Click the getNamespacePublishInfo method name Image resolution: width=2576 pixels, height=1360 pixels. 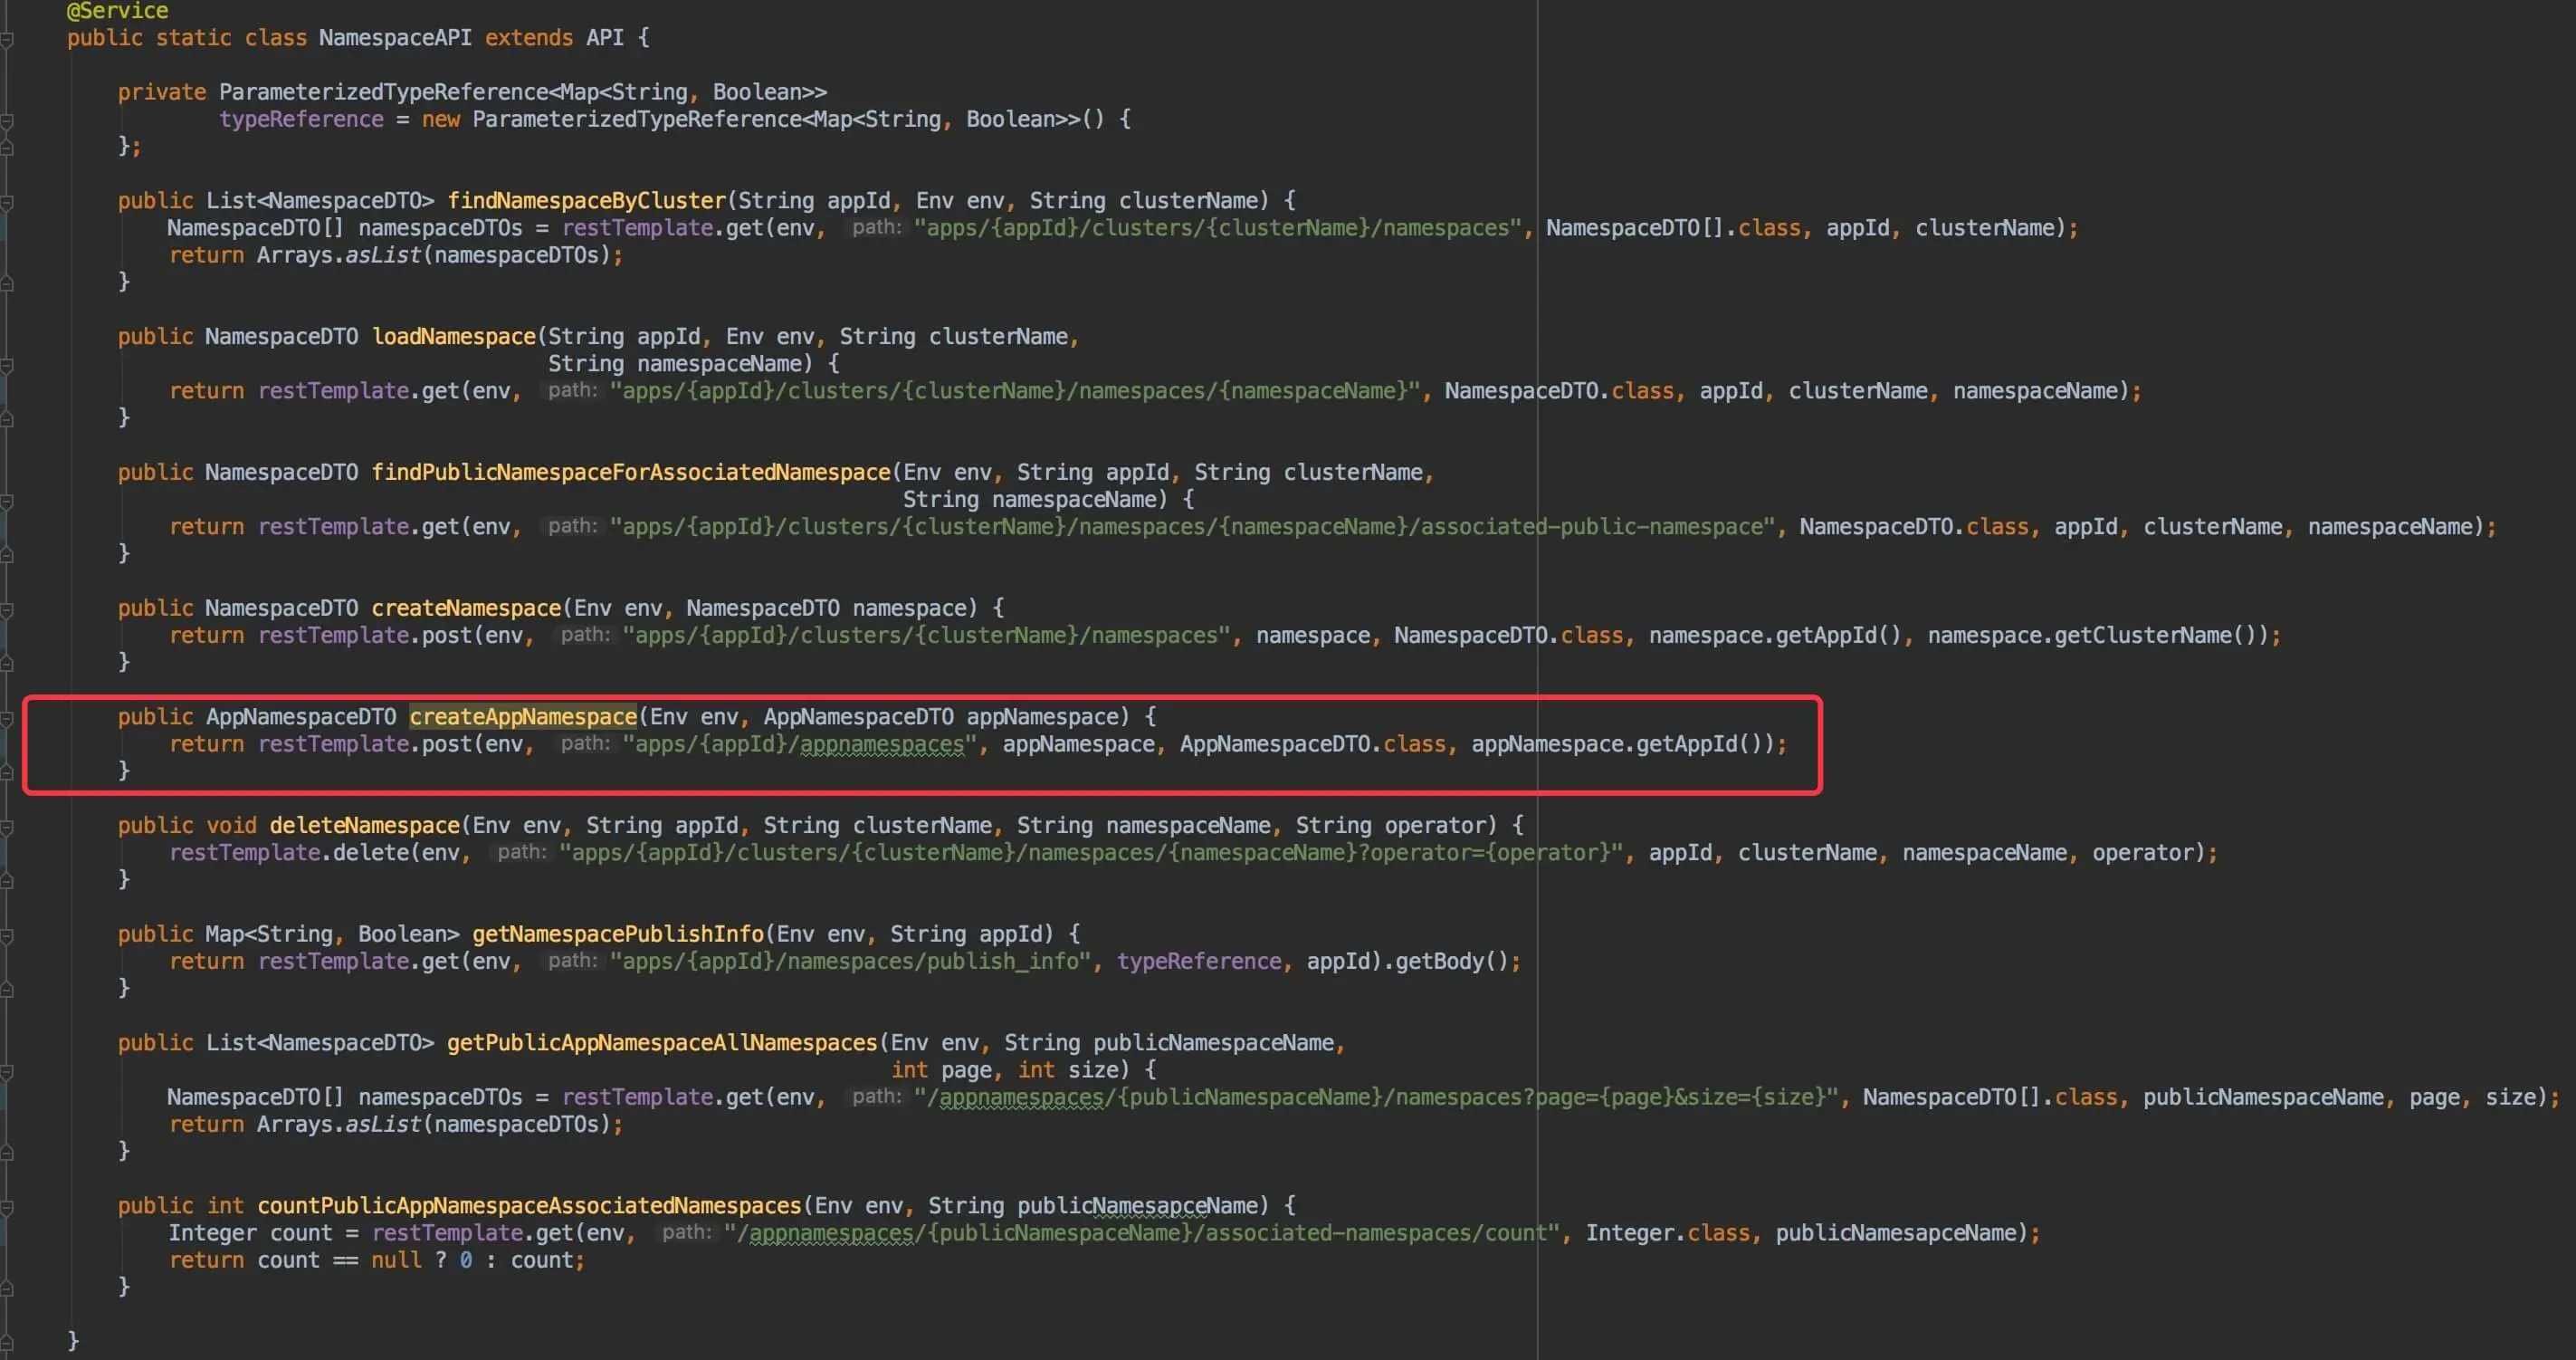coord(617,934)
